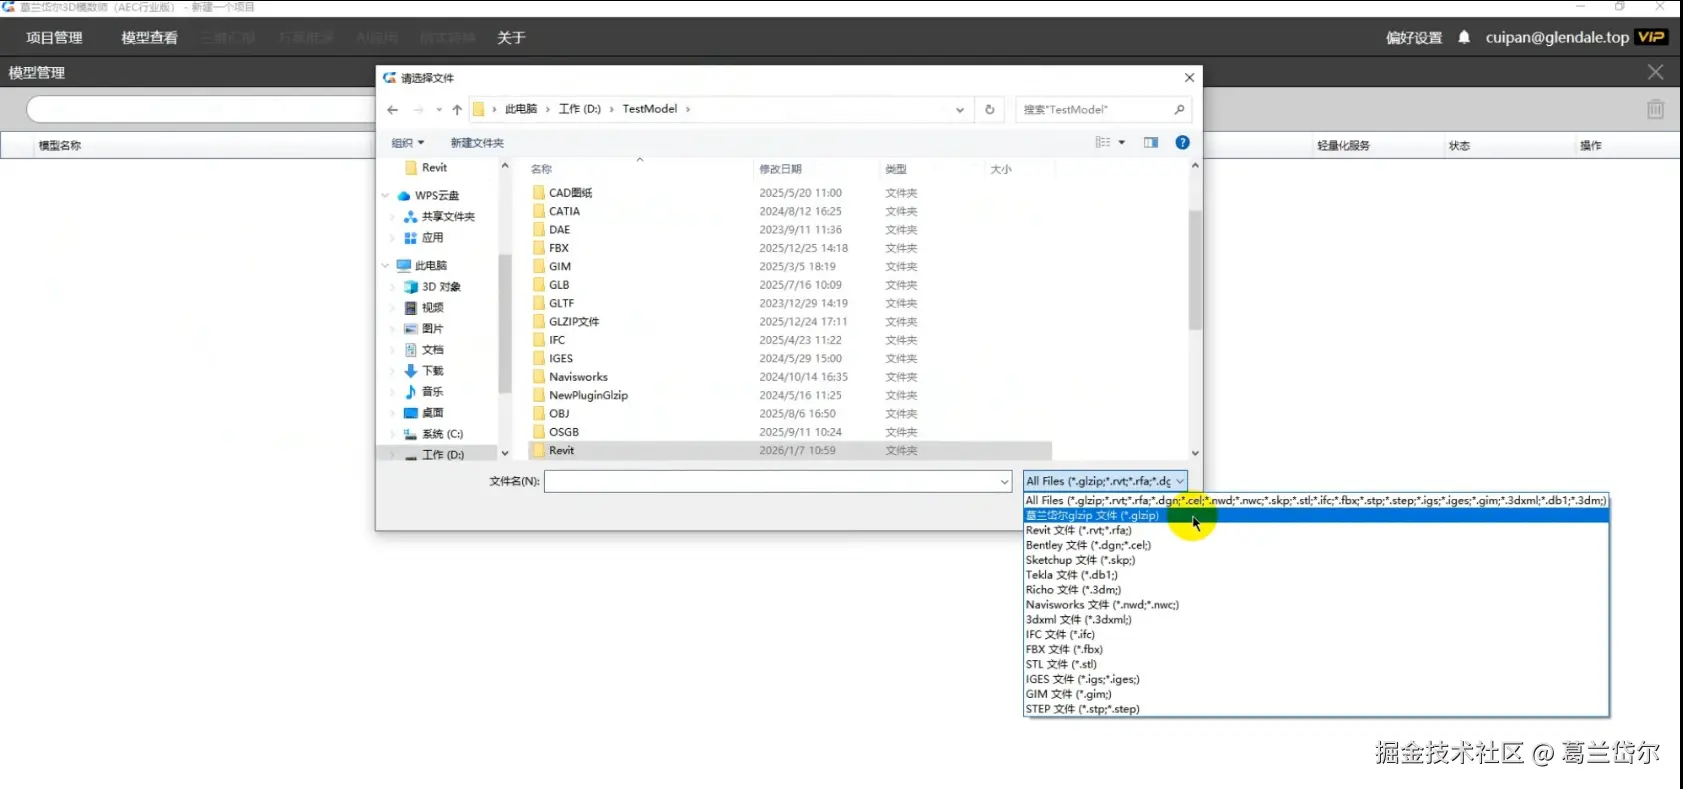Screen dimensions: 1683x789
Task: Open the DAE folder
Action: (559, 230)
